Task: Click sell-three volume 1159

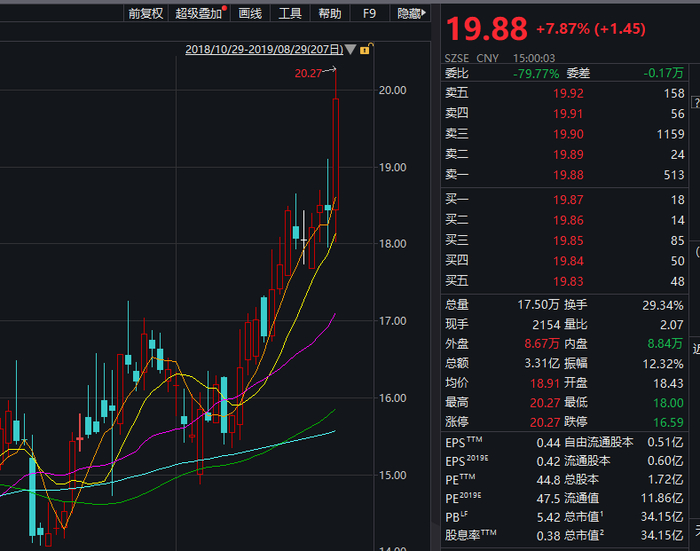Action: point(670,134)
